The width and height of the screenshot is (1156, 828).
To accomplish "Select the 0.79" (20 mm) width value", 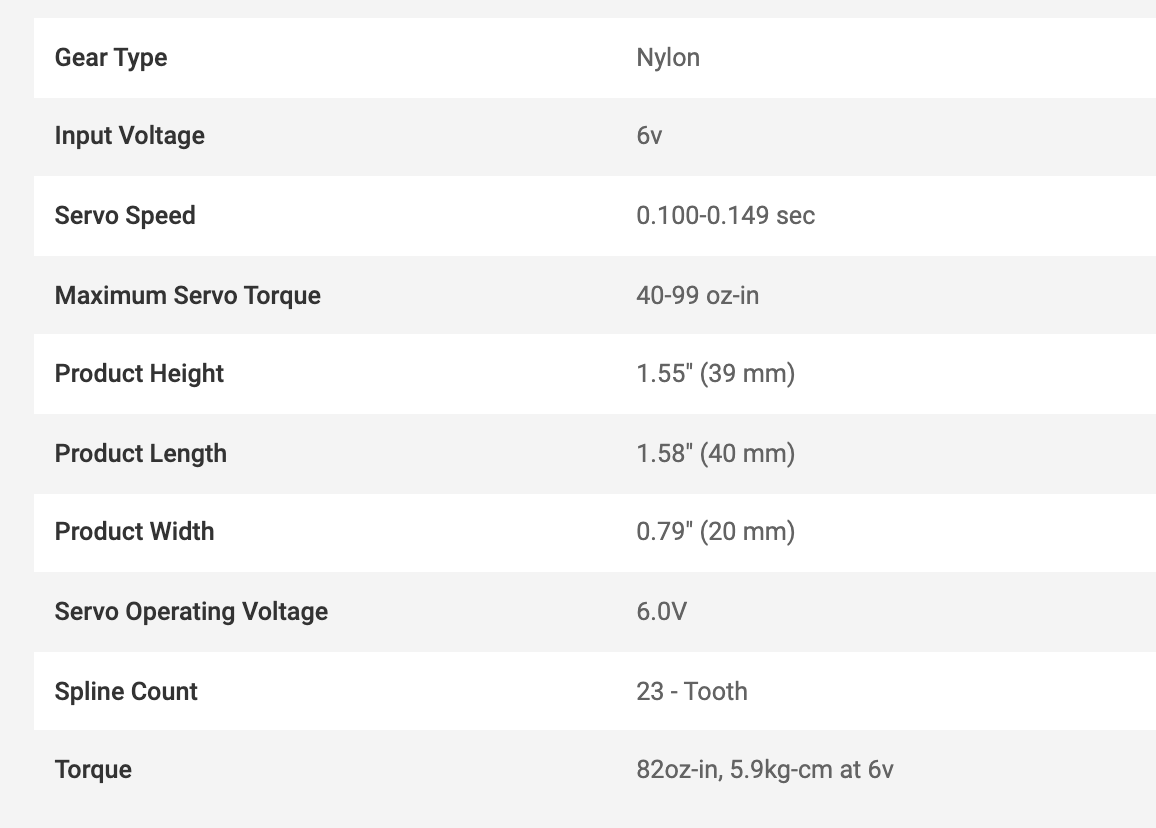I will pos(715,532).
